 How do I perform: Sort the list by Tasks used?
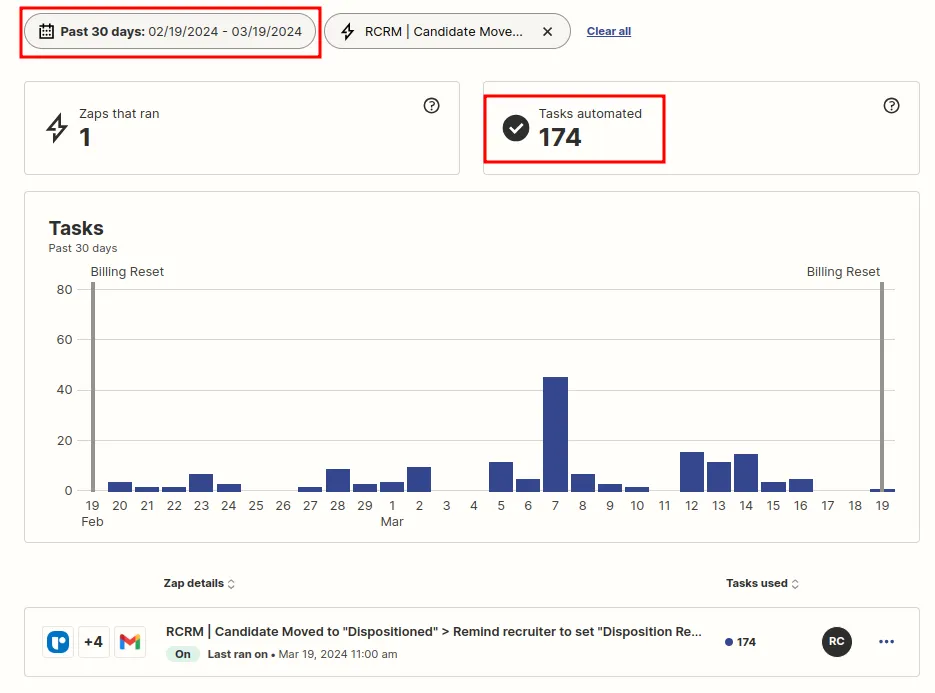(762, 583)
